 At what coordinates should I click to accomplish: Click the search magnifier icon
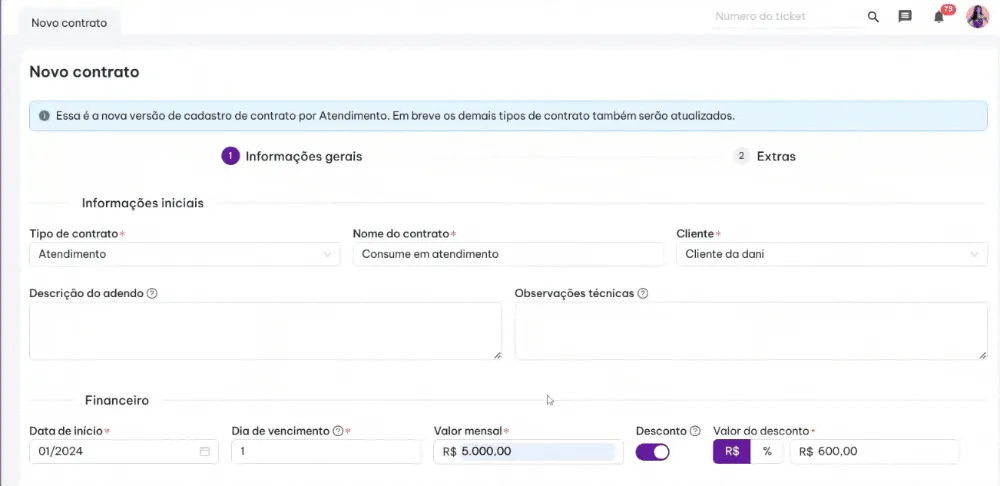873,17
